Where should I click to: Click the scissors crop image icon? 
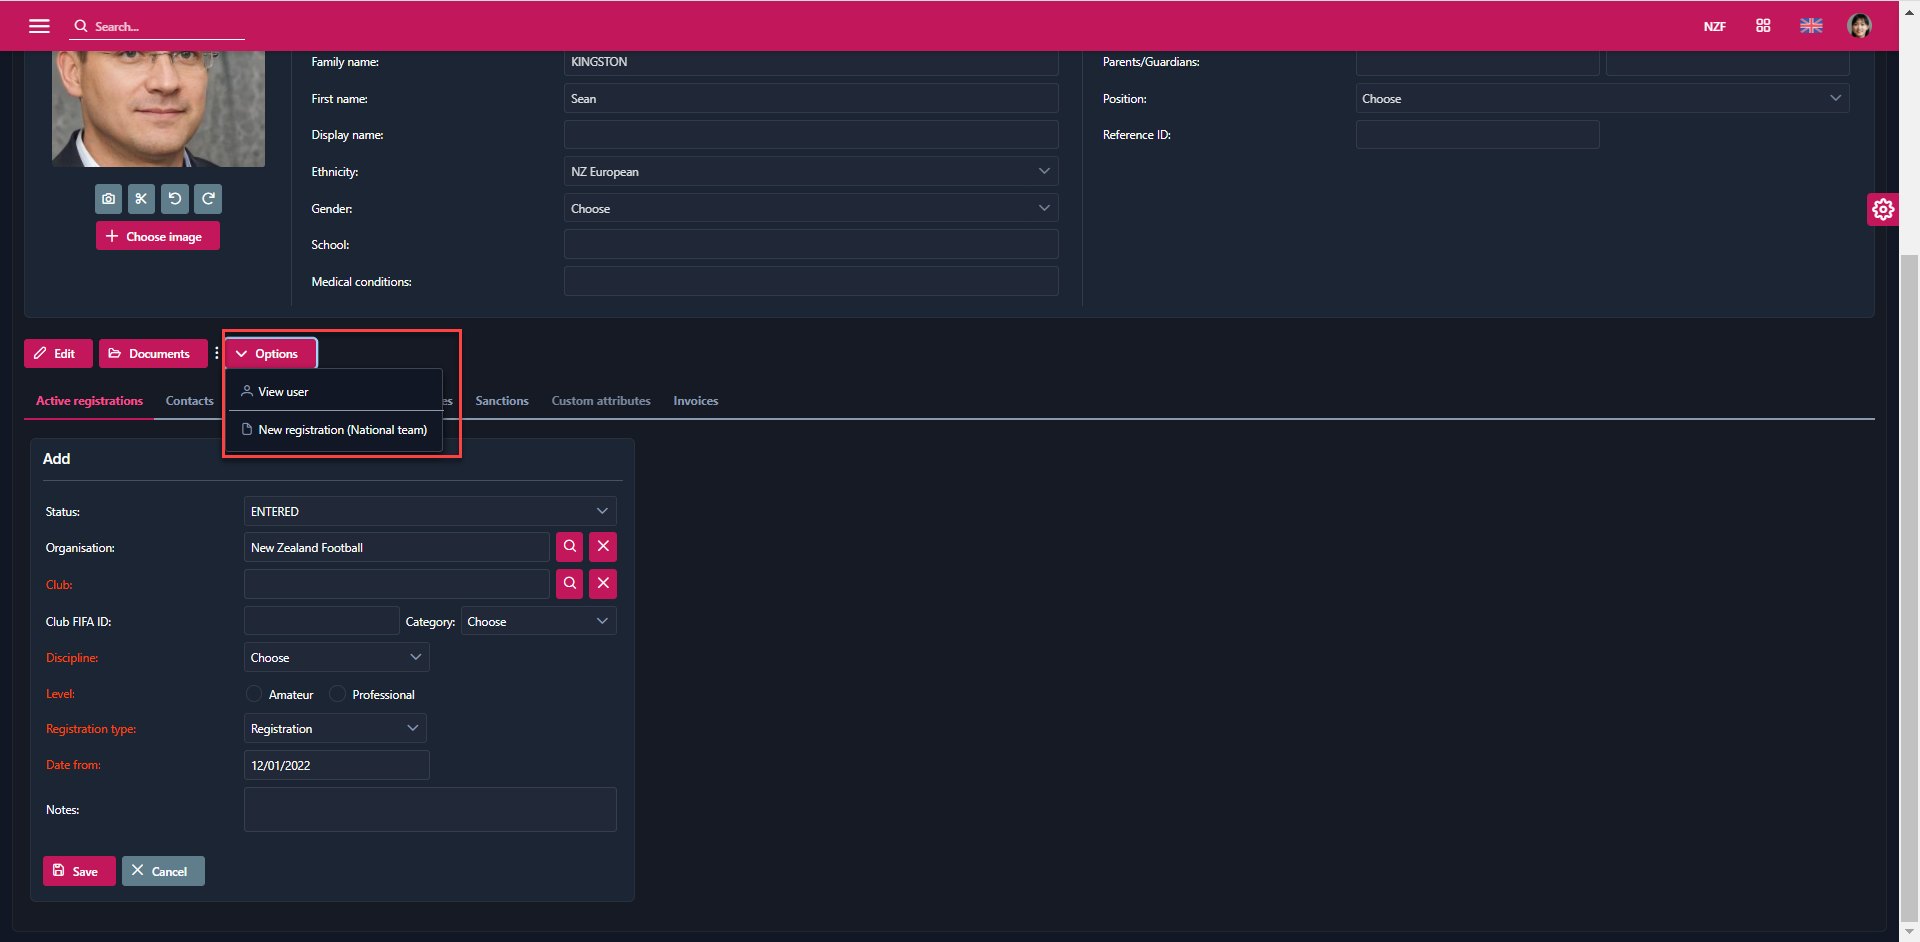141,199
